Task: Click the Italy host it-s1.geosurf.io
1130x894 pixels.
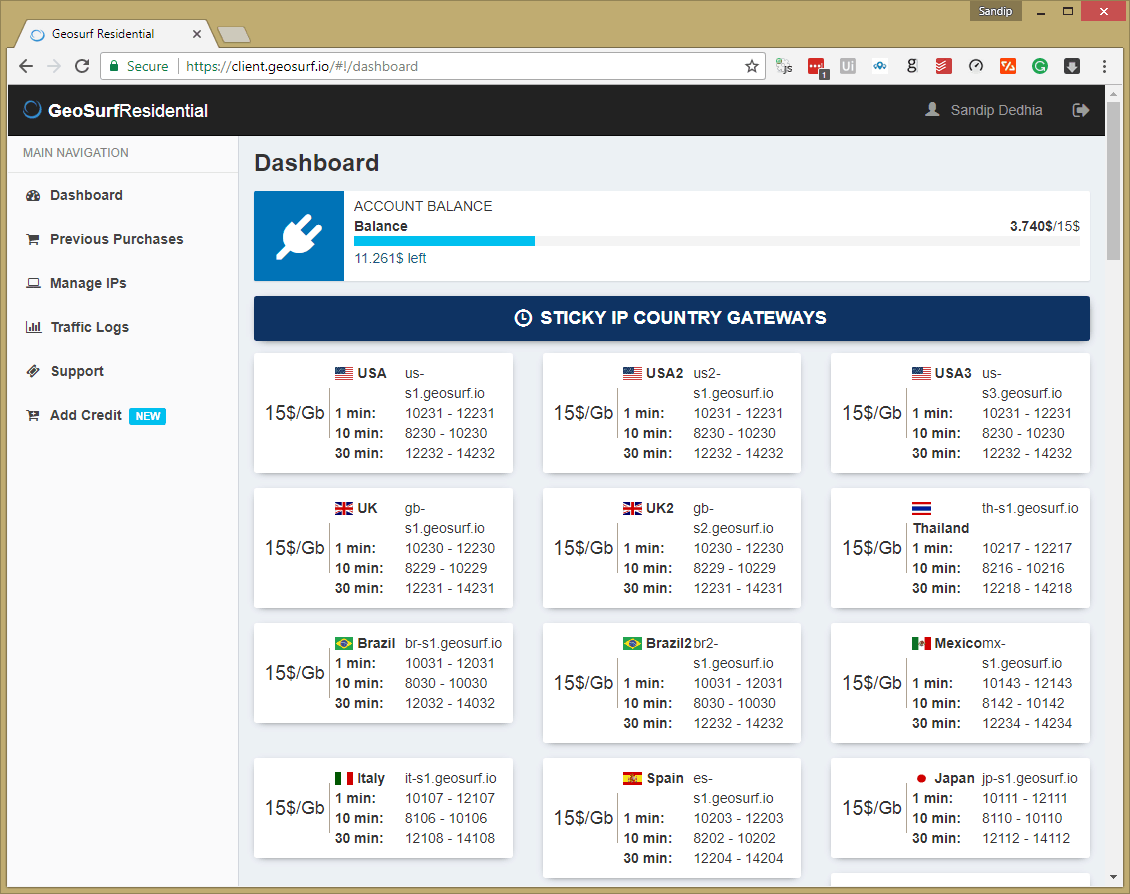Action: pos(450,778)
